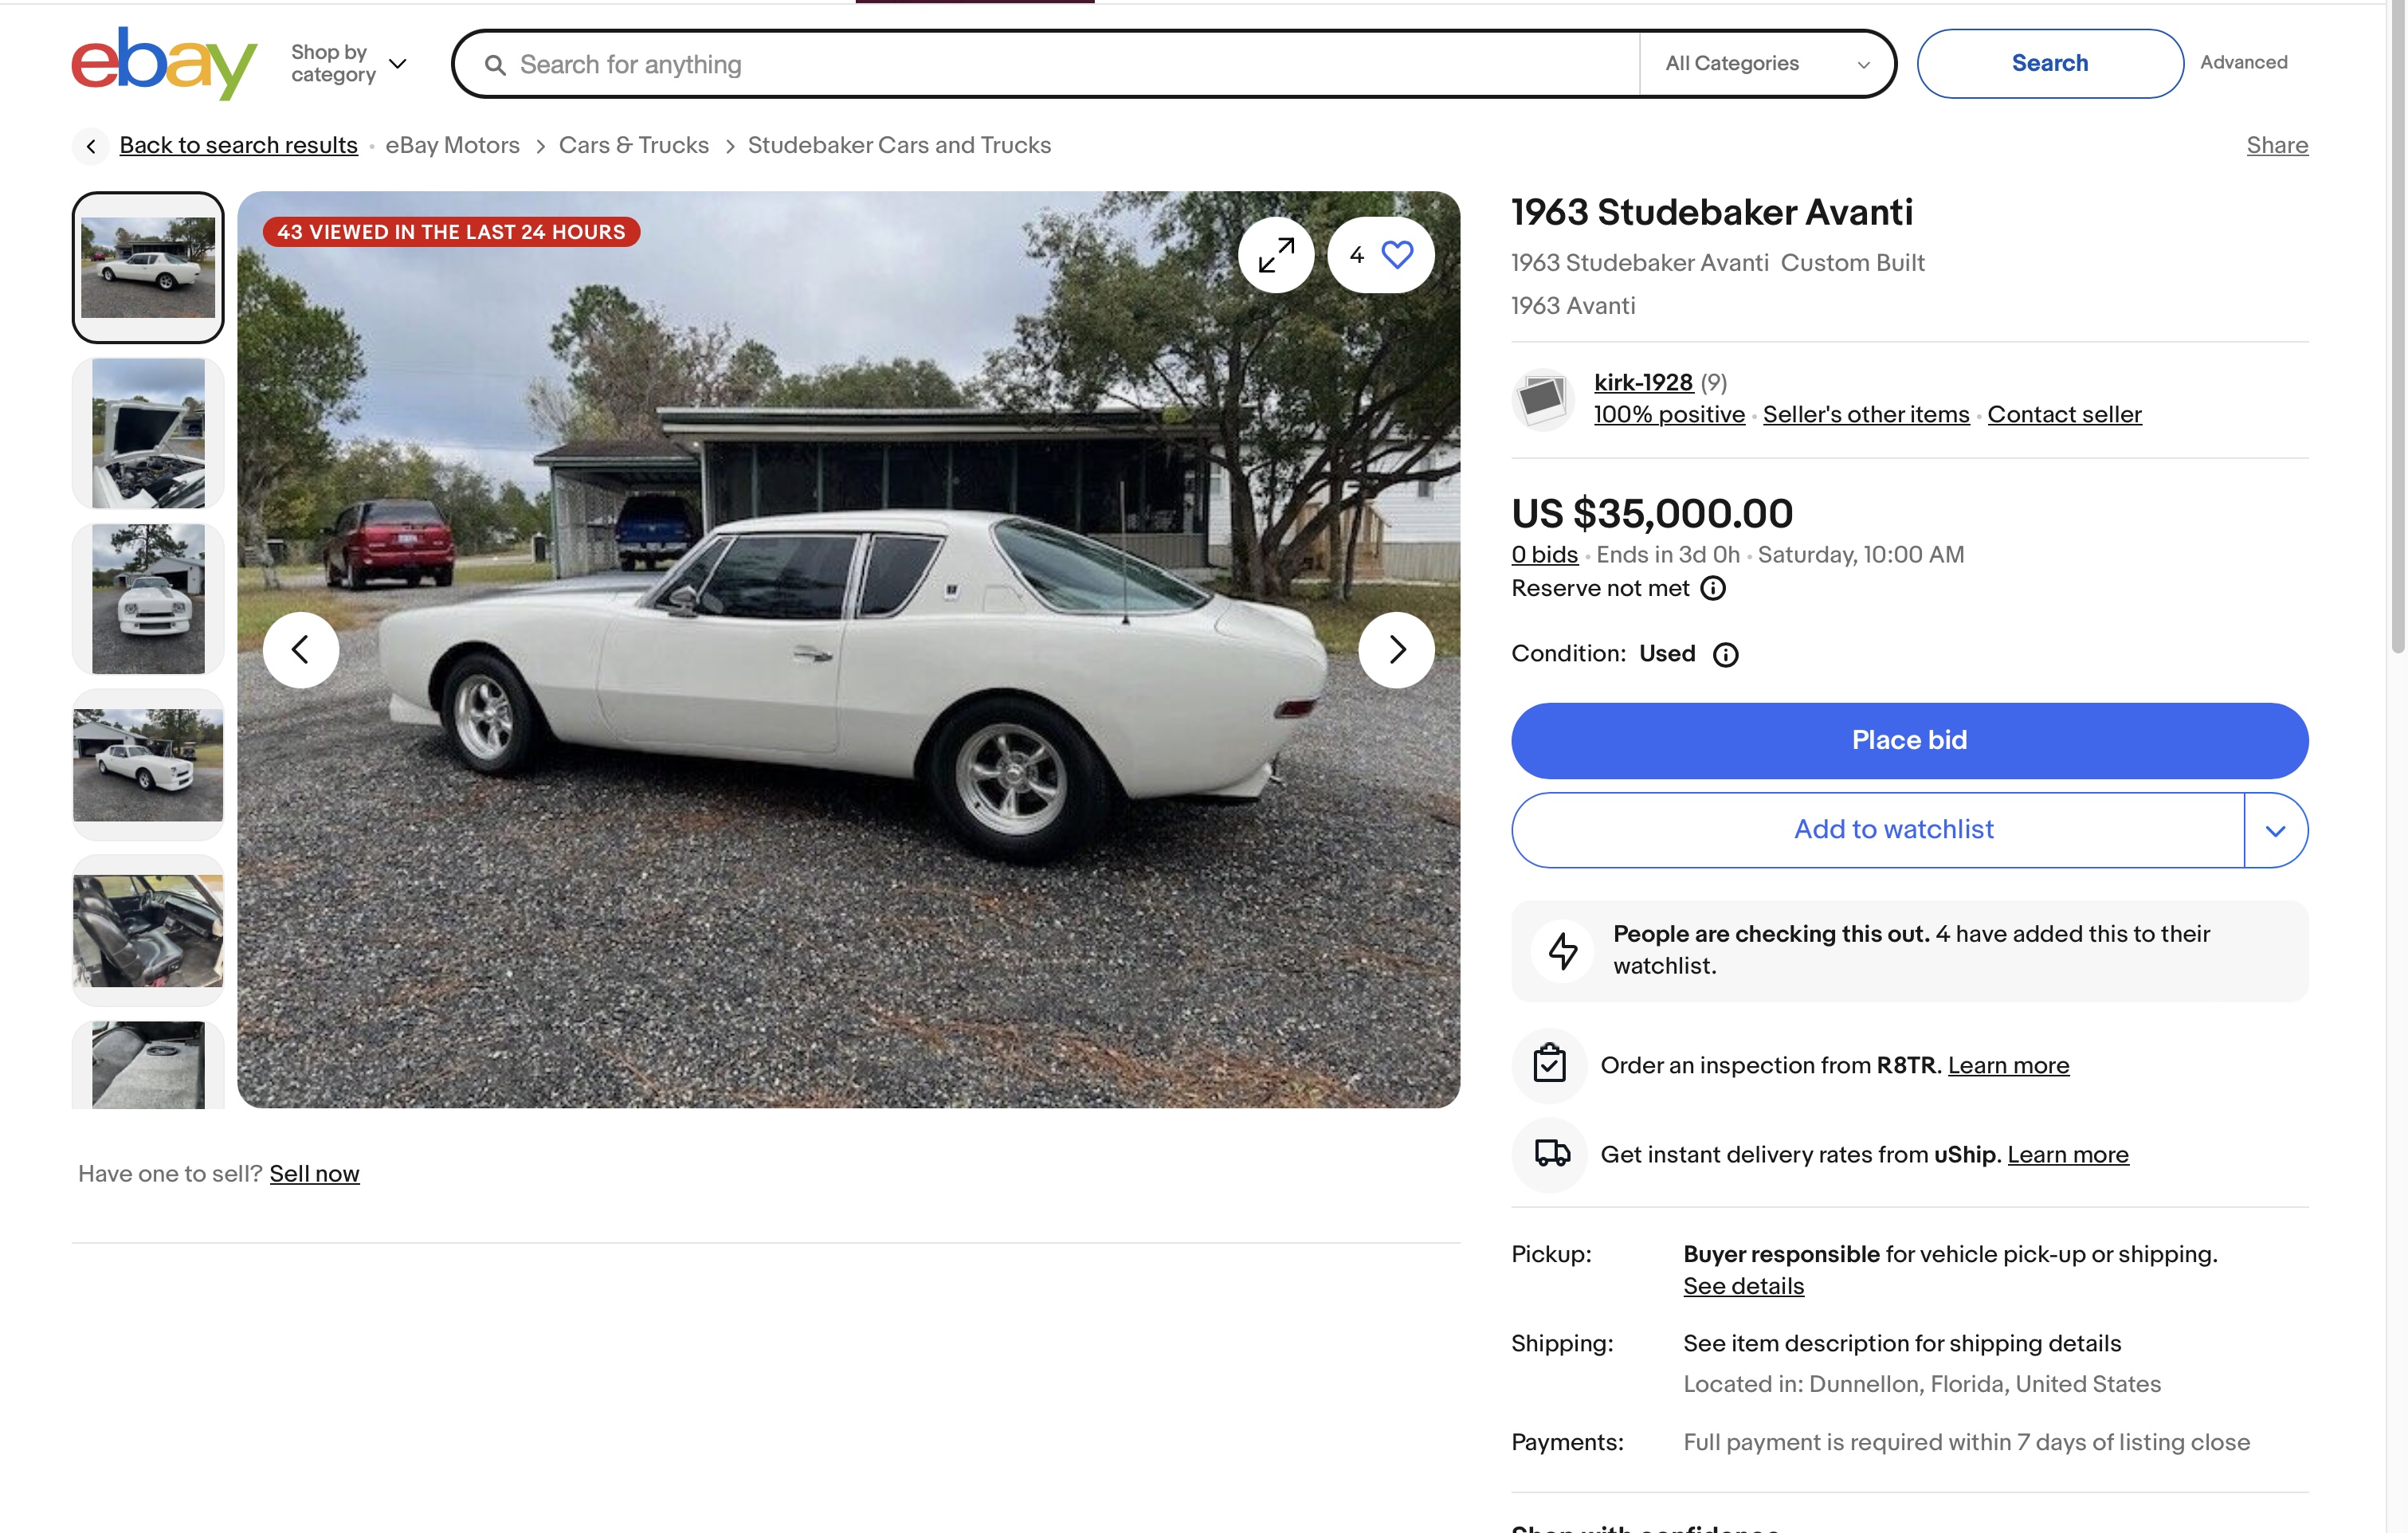Image resolution: width=2408 pixels, height=1533 pixels.
Task: Open Cars & Trucks breadcrumb
Action: [x=633, y=145]
